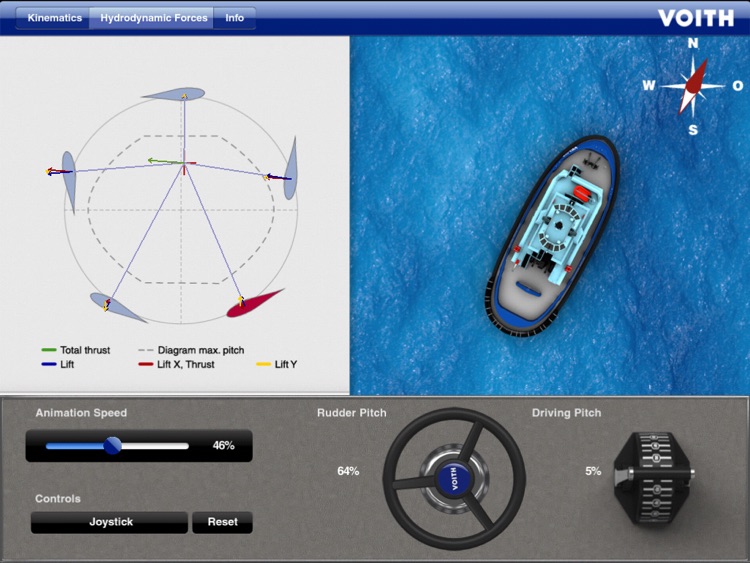Click the Animation Speed slider track
Image resolution: width=750 pixels, height=563 pixels.
pyautogui.click(x=117, y=446)
